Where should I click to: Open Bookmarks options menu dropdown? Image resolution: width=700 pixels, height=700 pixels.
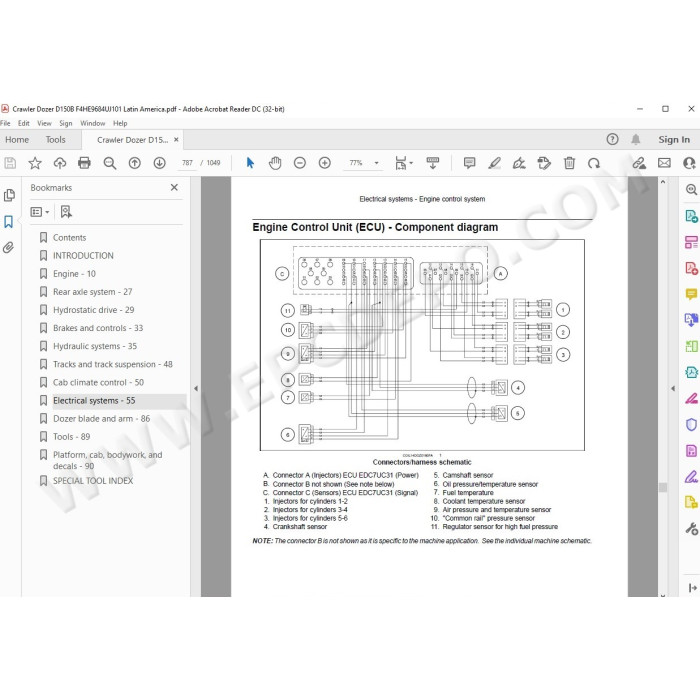[39, 212]
